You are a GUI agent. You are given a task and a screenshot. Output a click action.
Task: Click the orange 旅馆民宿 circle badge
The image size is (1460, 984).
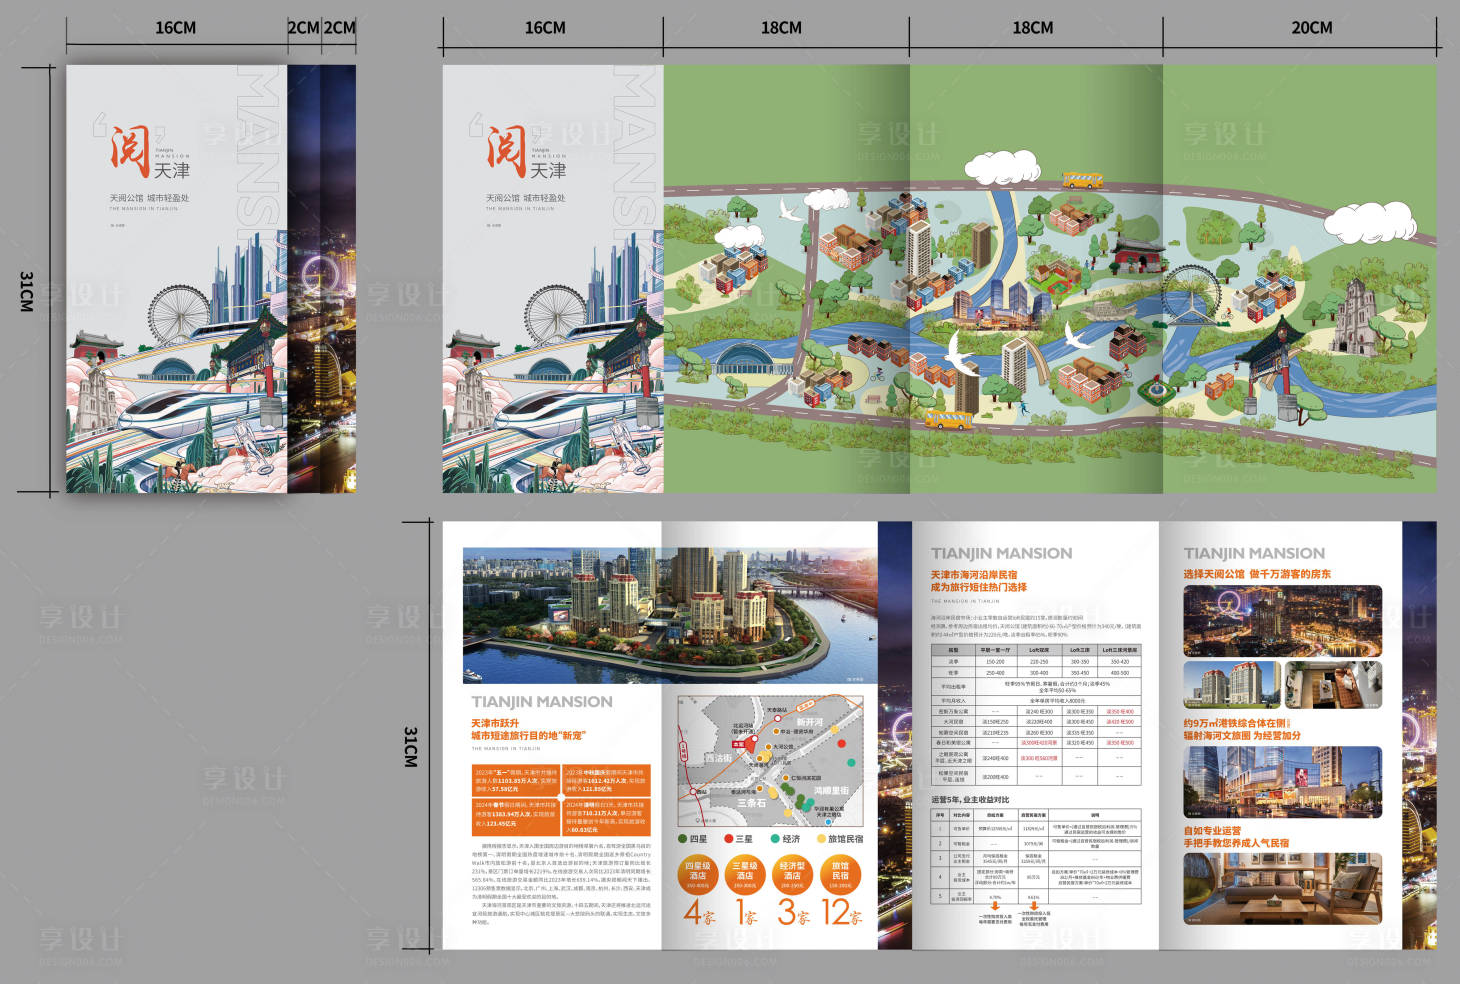[x=839, y=875]
